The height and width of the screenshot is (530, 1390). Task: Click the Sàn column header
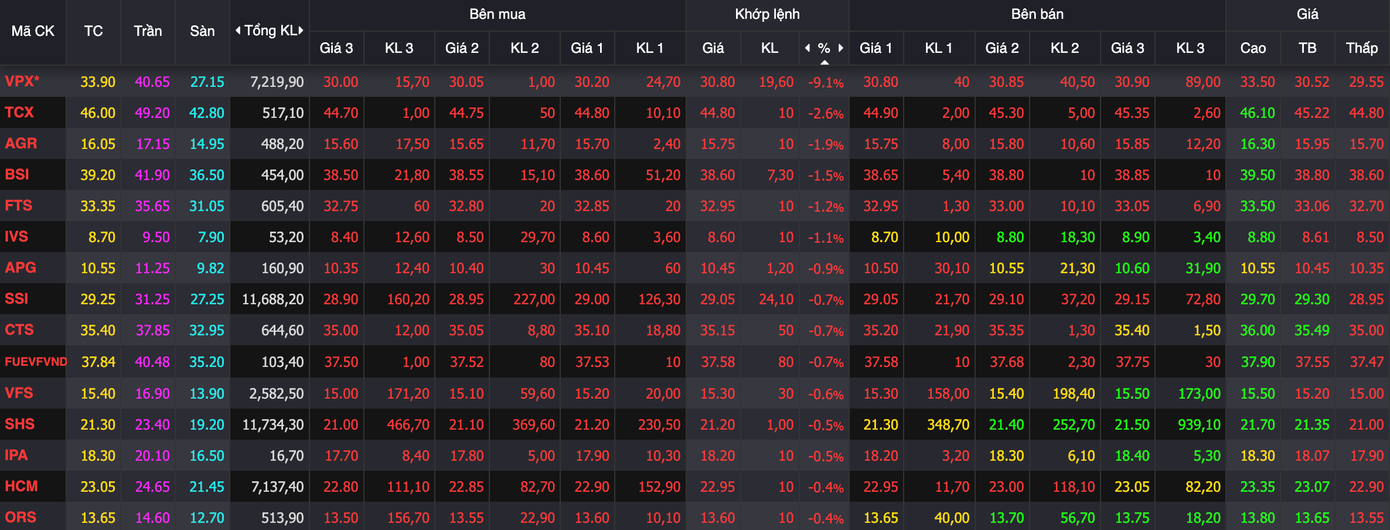pos(202,31)
